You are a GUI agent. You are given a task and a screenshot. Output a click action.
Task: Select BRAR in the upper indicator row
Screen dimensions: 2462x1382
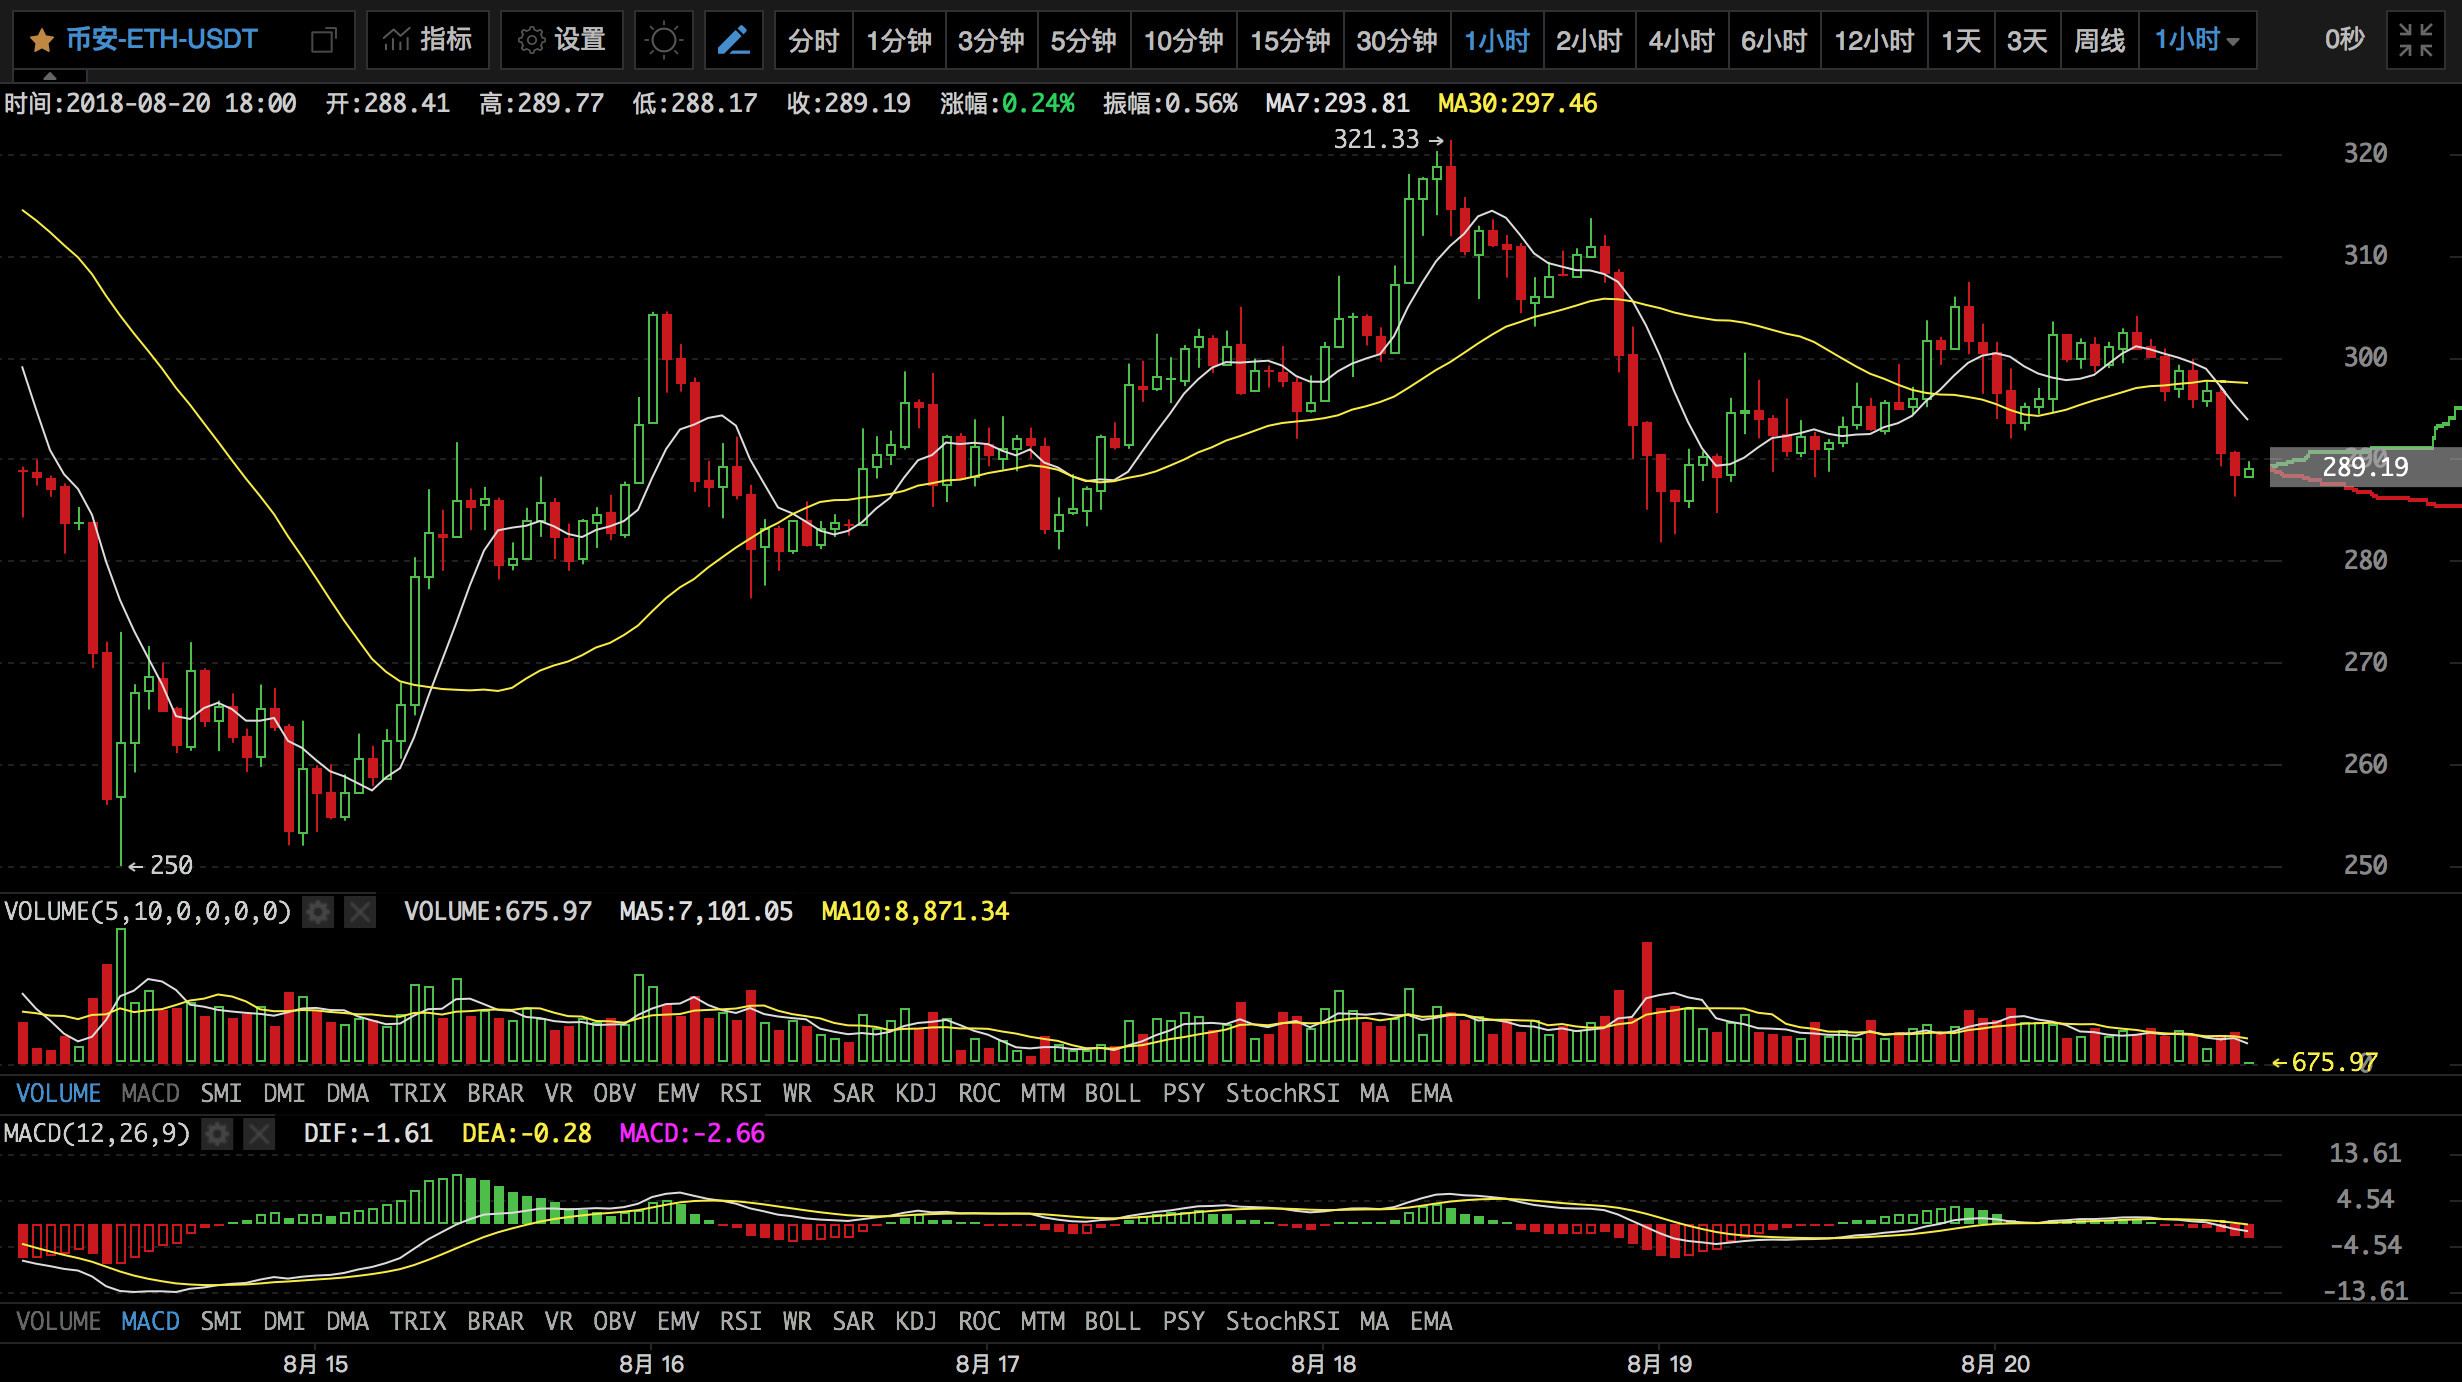pos(495,1093)
